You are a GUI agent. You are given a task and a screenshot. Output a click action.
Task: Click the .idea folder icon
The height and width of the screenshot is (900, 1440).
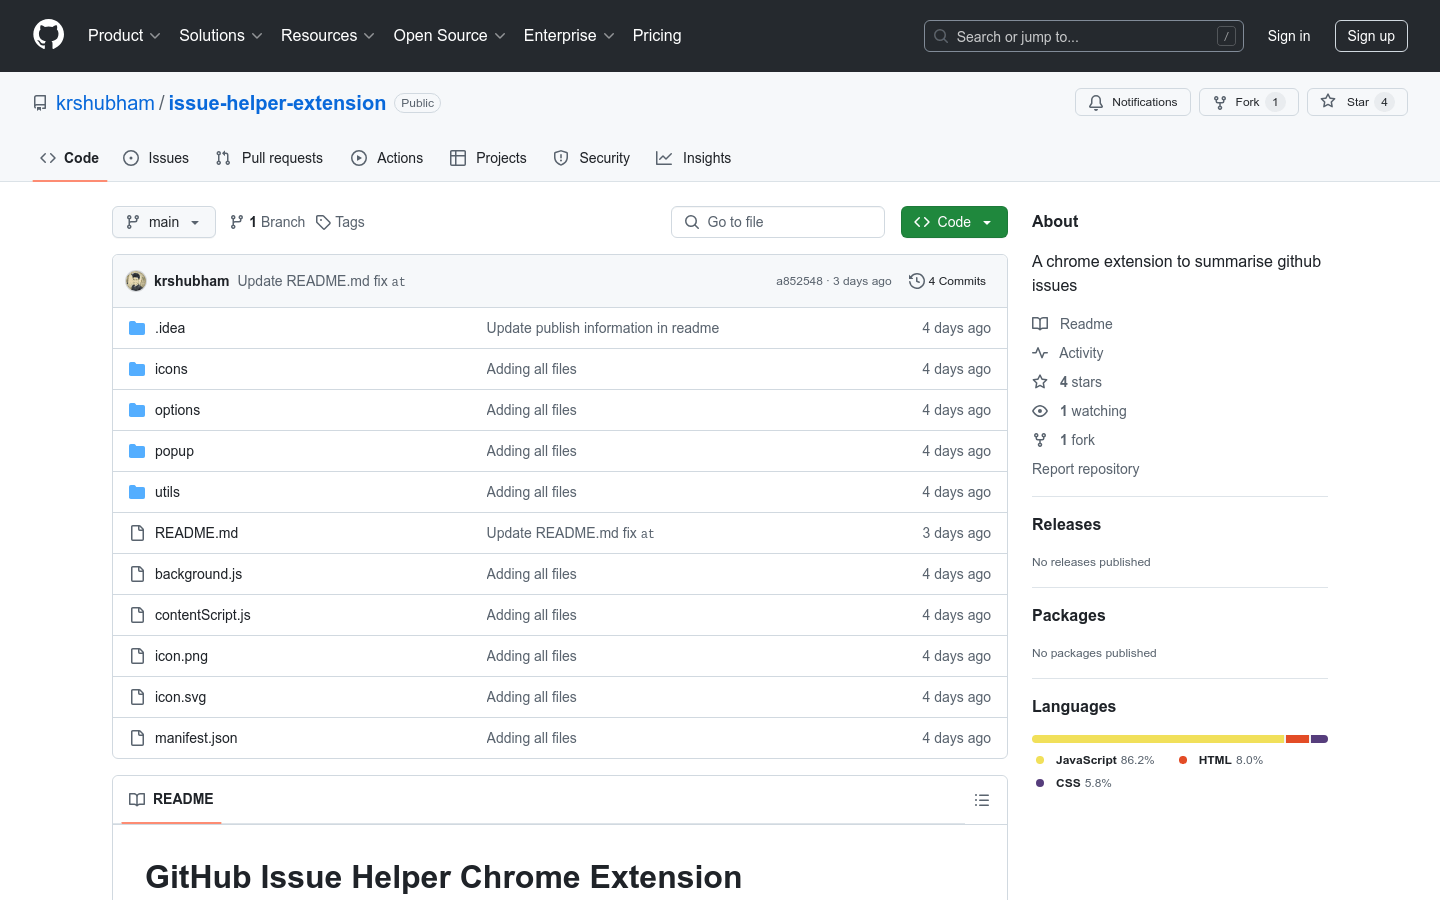(x=137, y=328)
